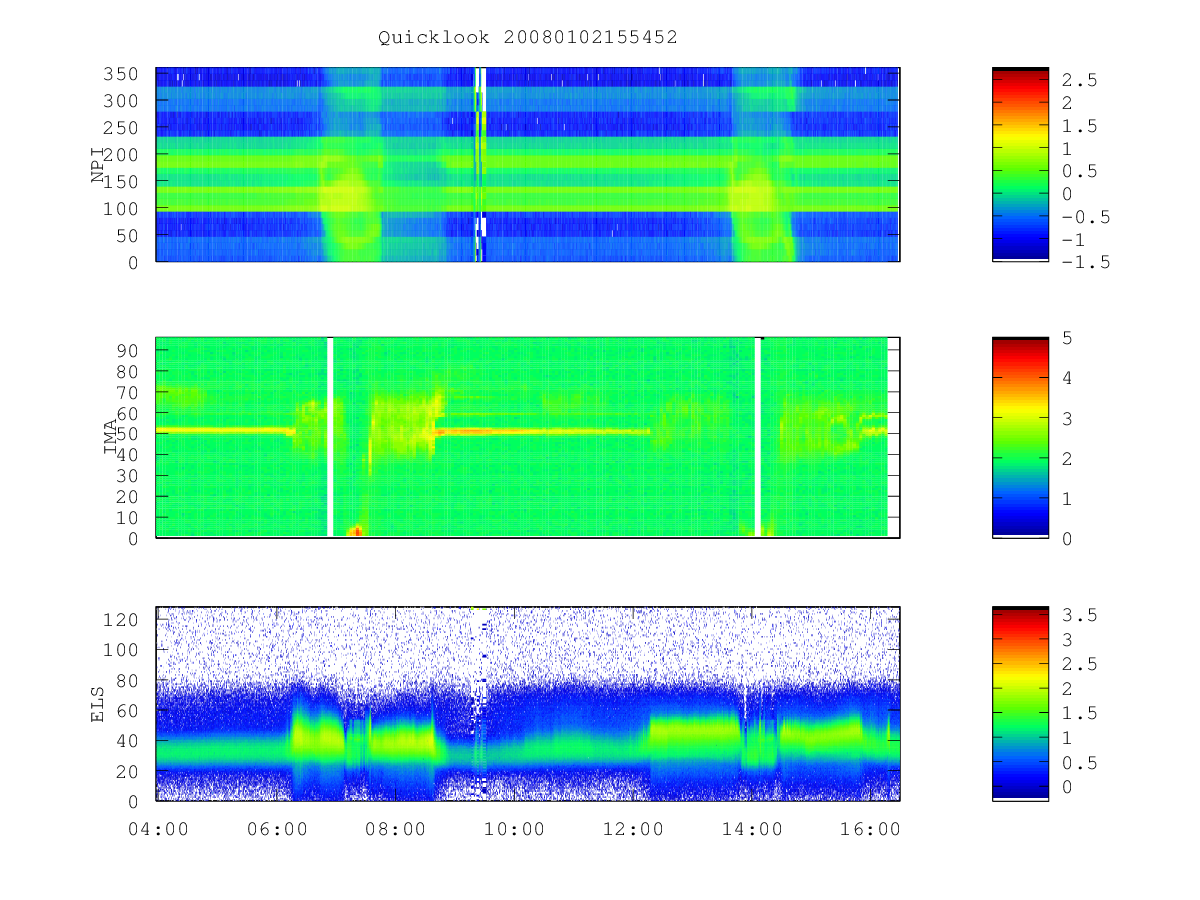
Task: Click inside the ELS spectrogram plot
Action: (x=528, y=704)
